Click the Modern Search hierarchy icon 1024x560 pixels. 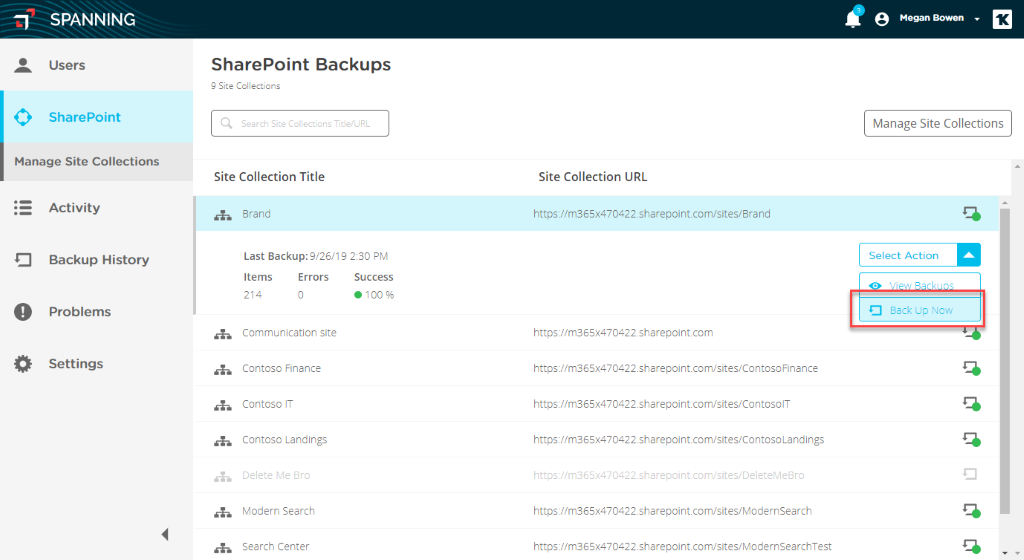(x=223, y=512)
